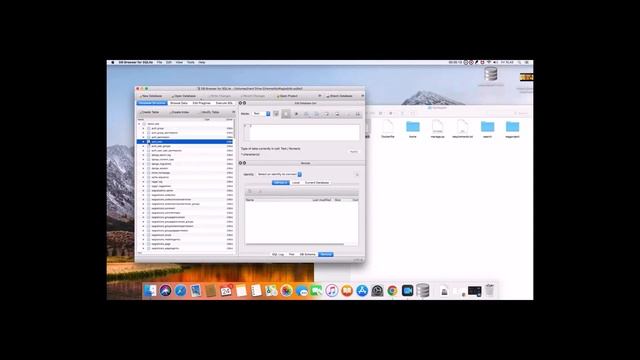Click the Modify Table button
This screenshot has height=360, width=640.
[210, 112]
